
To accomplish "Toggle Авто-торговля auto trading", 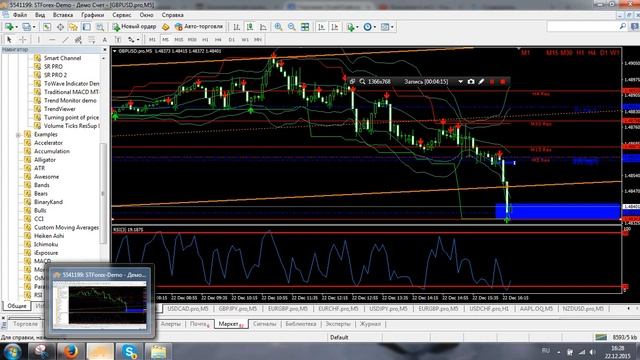I will tap(199, 27).
